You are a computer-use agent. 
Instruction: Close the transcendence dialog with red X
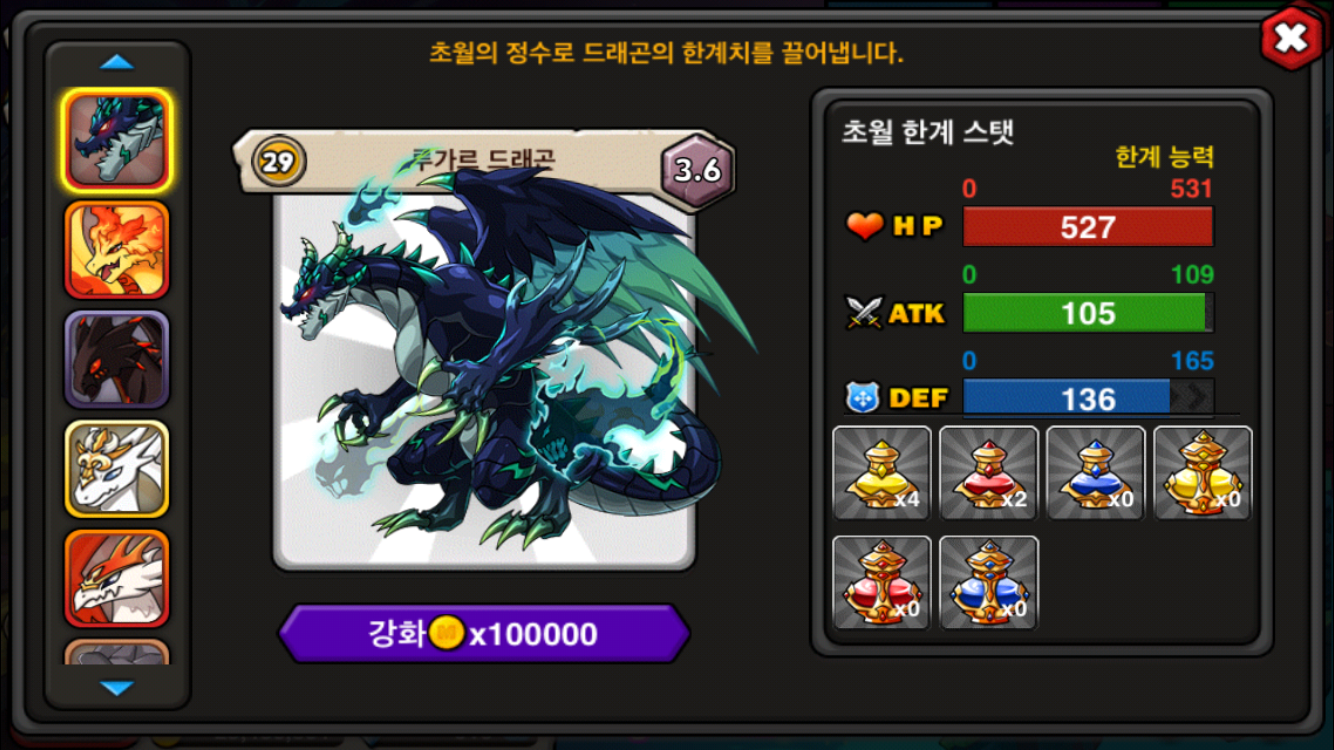tap(1291, 39)
